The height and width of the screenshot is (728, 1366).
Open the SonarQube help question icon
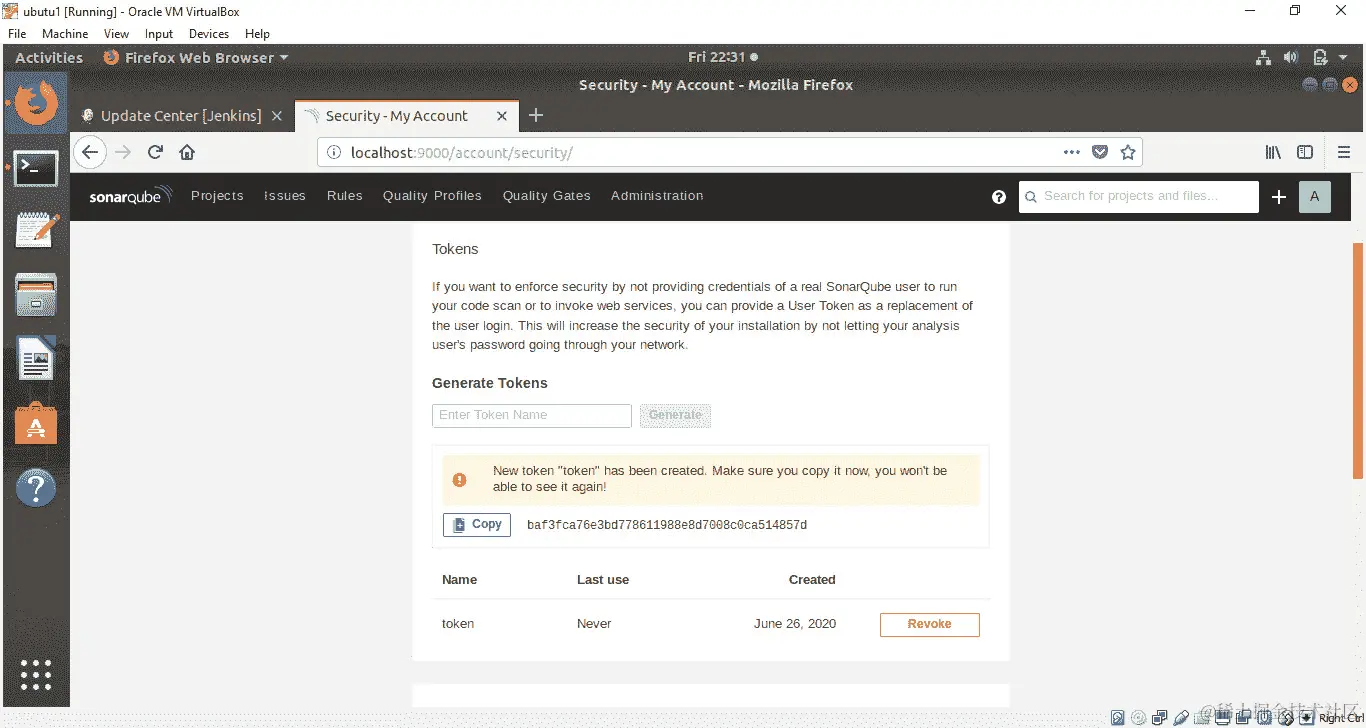[998, 197]
